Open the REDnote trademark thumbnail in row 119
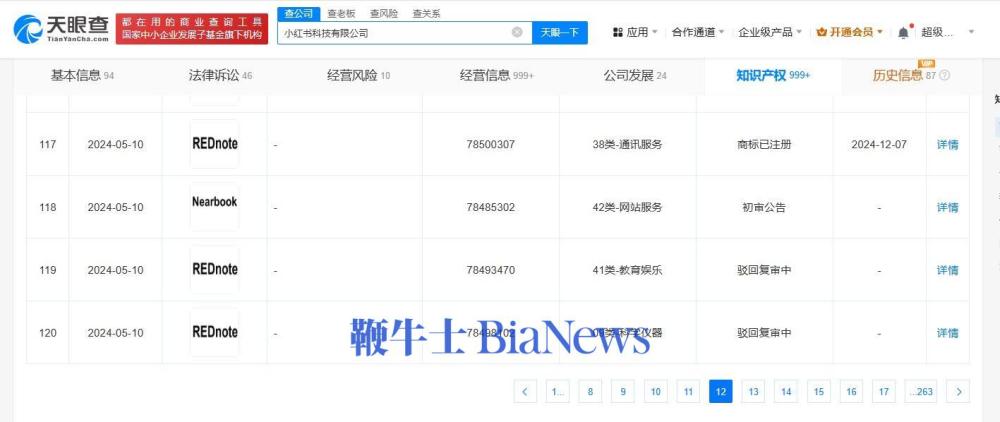Viewport: 1000px width, 422px height. pos(214,270)
